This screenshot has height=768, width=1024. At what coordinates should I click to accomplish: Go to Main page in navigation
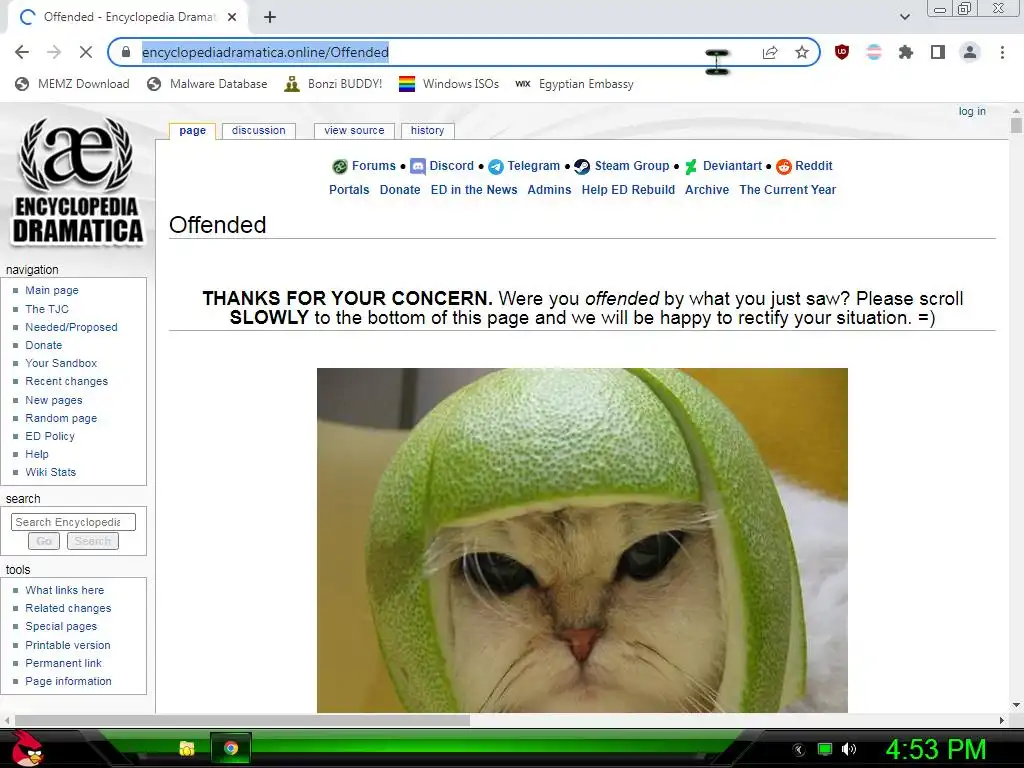click(x=52, y=290)
